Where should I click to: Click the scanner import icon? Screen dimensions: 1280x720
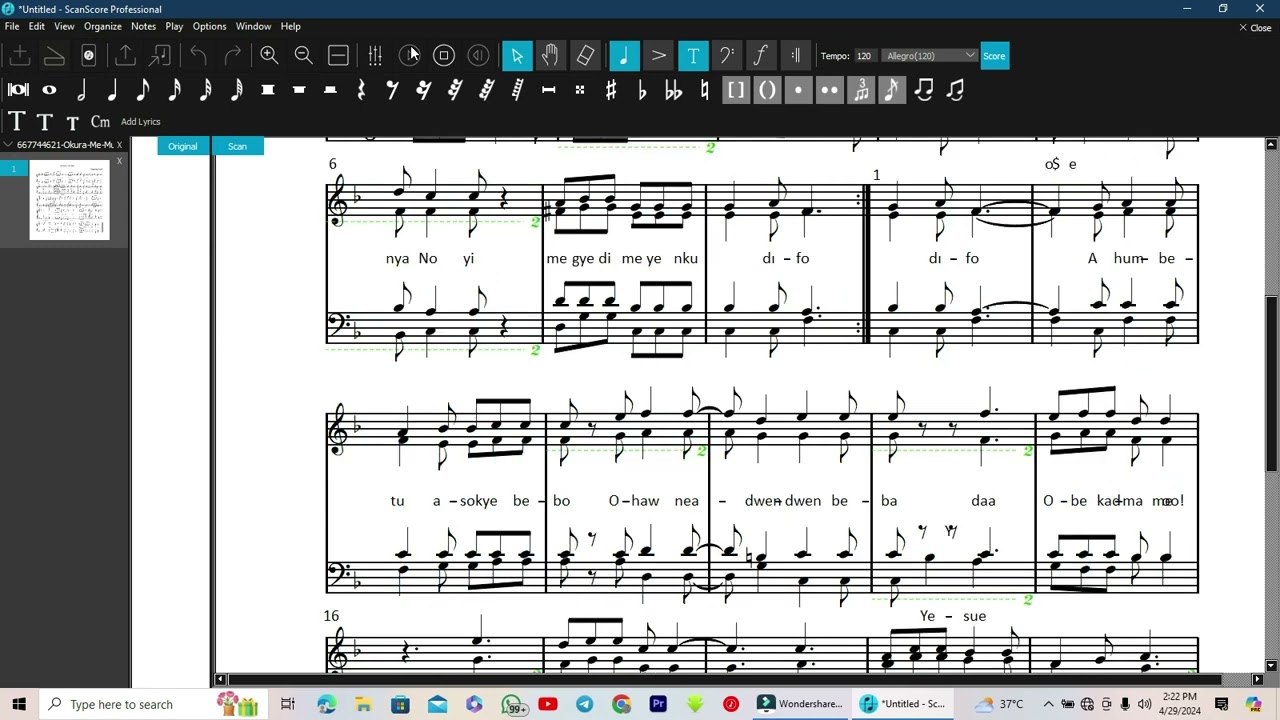54,56
